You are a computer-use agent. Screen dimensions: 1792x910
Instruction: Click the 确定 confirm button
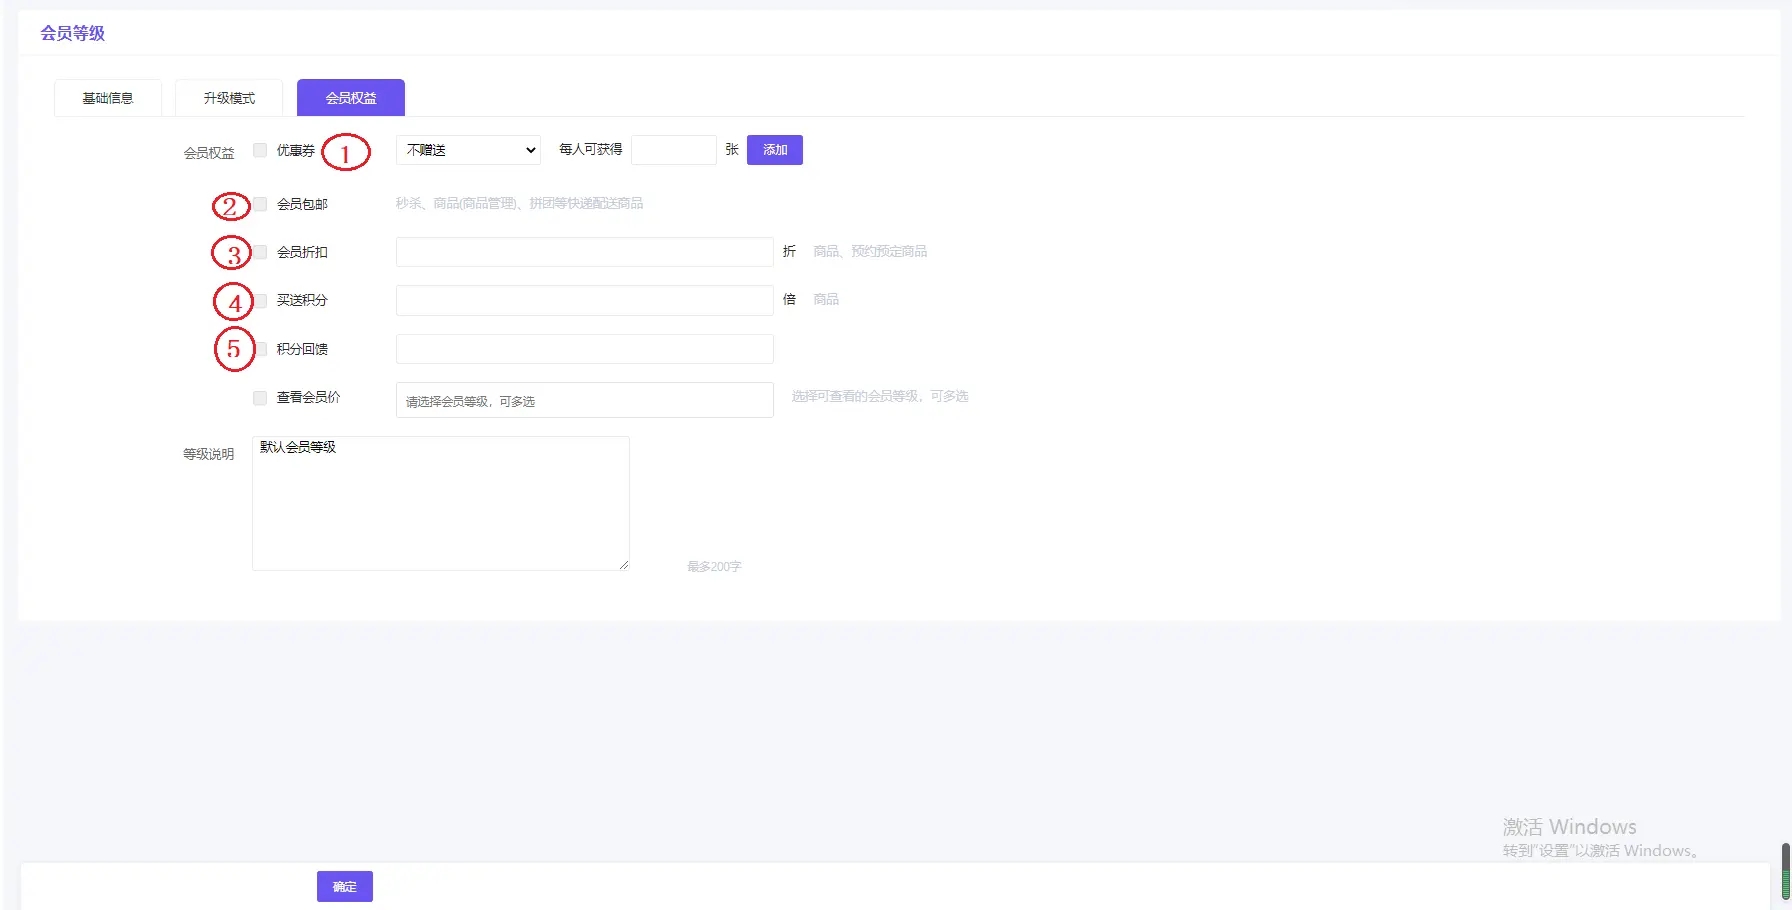click(345, 886)
